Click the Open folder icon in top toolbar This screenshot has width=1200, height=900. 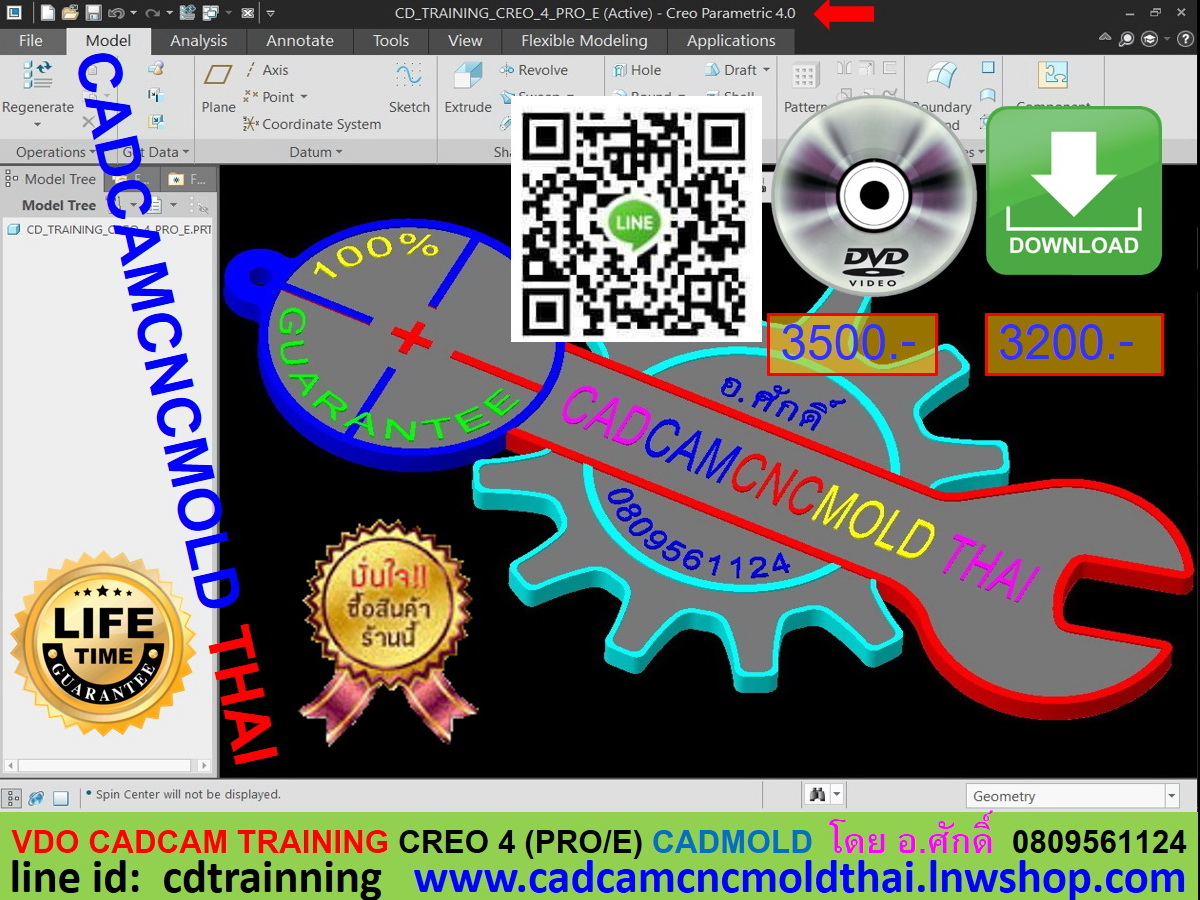(70, 13)
